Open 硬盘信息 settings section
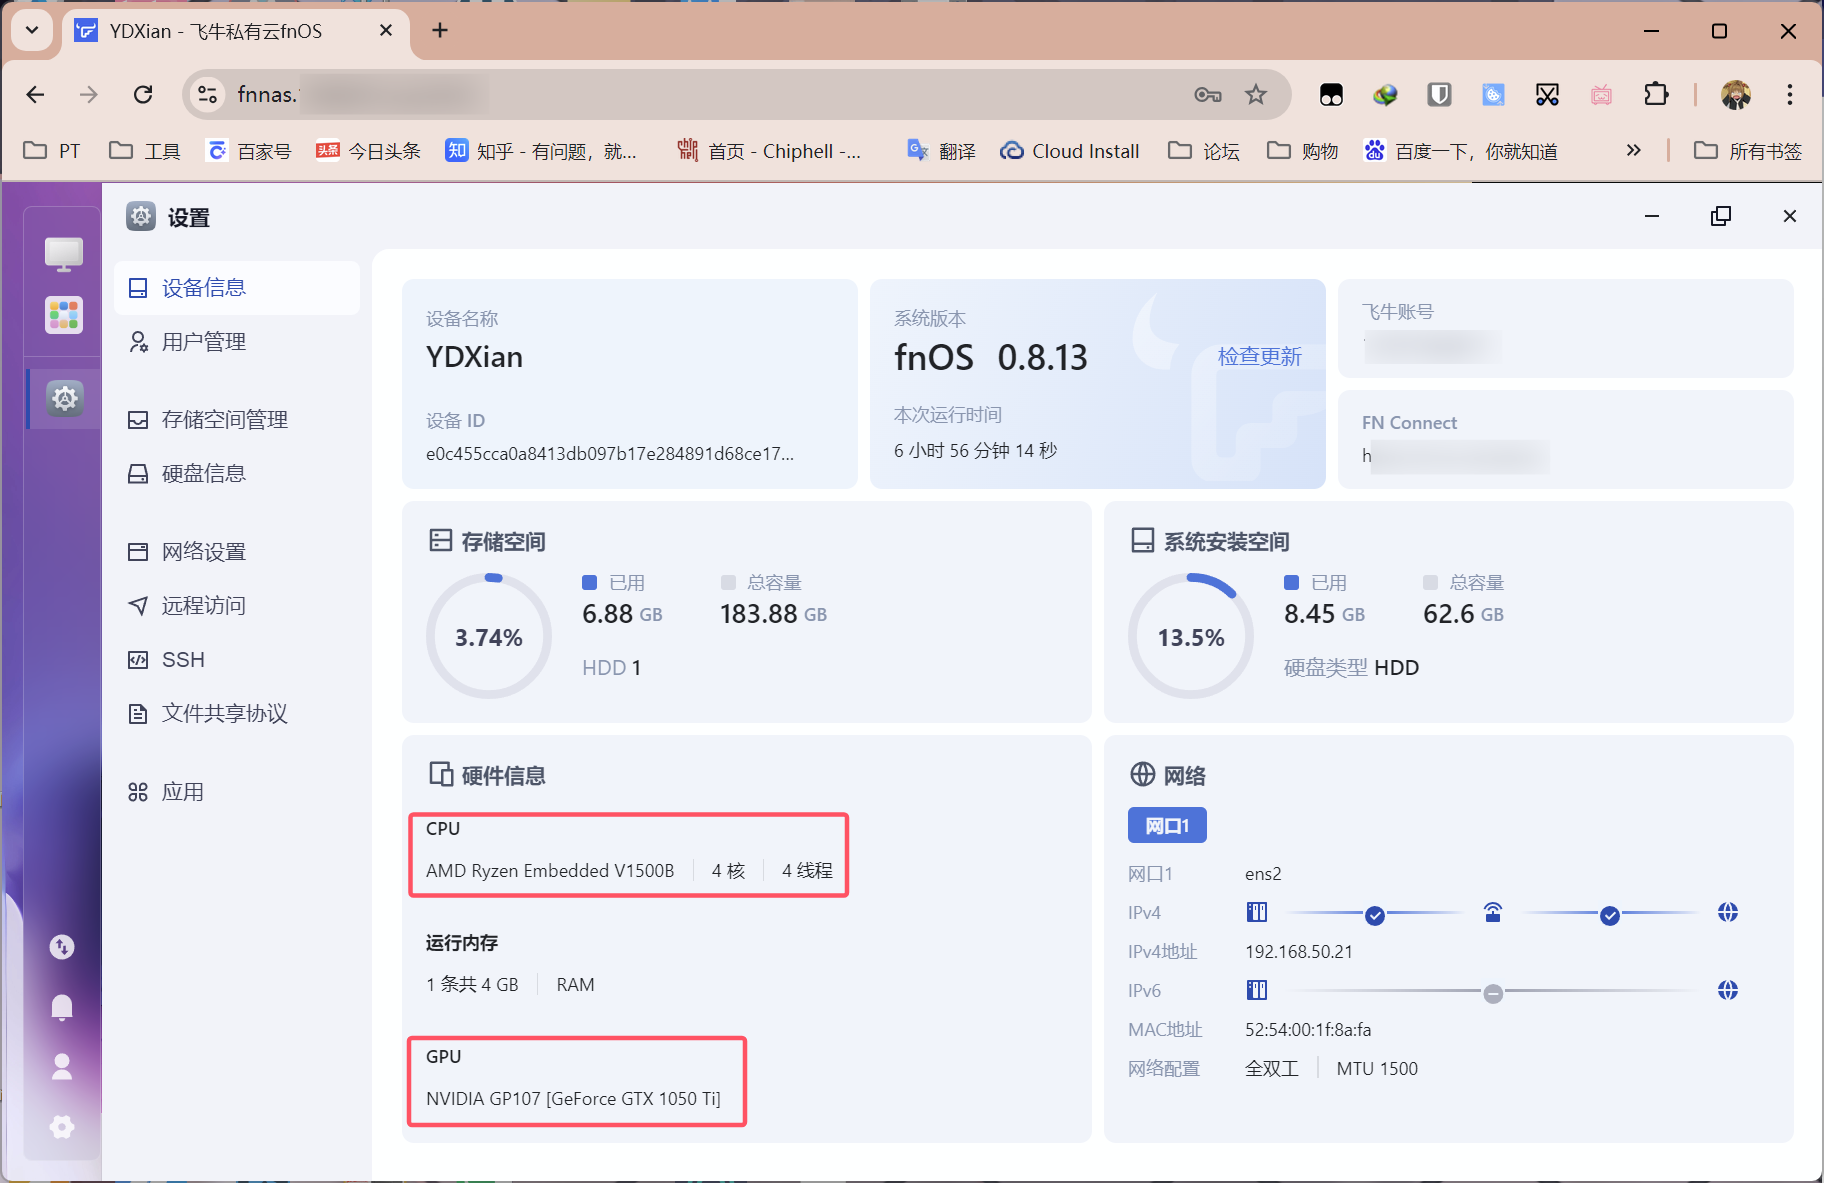This screenshot has width=1824, height=1183. click(x=237, y=474)
